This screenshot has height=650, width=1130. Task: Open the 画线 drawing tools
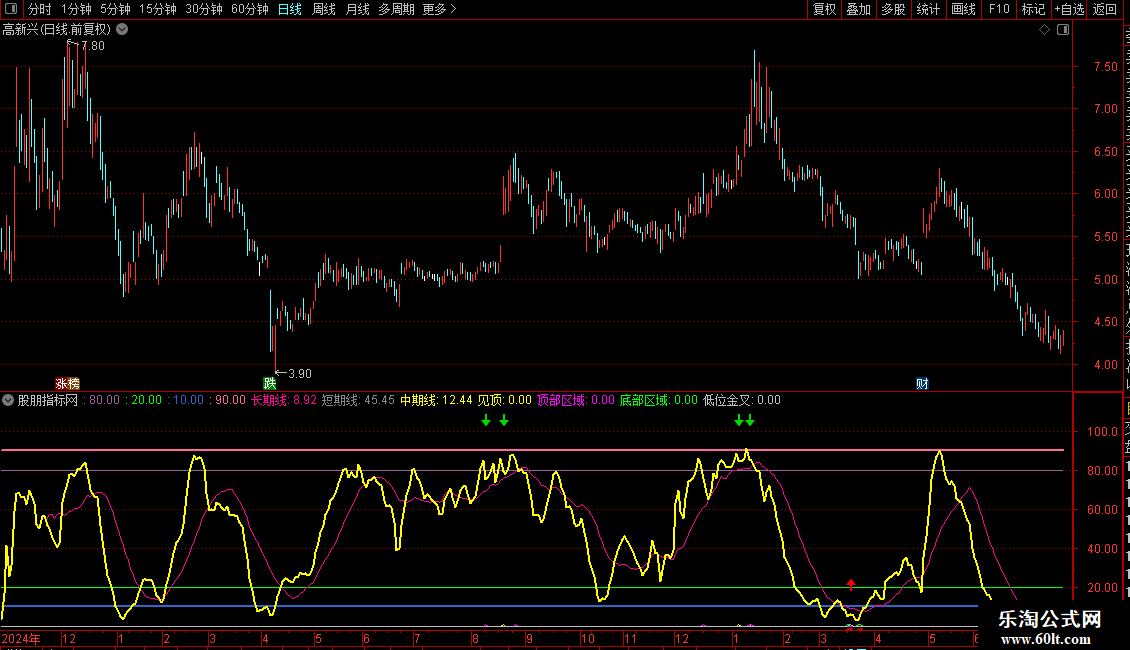point(963,9)
